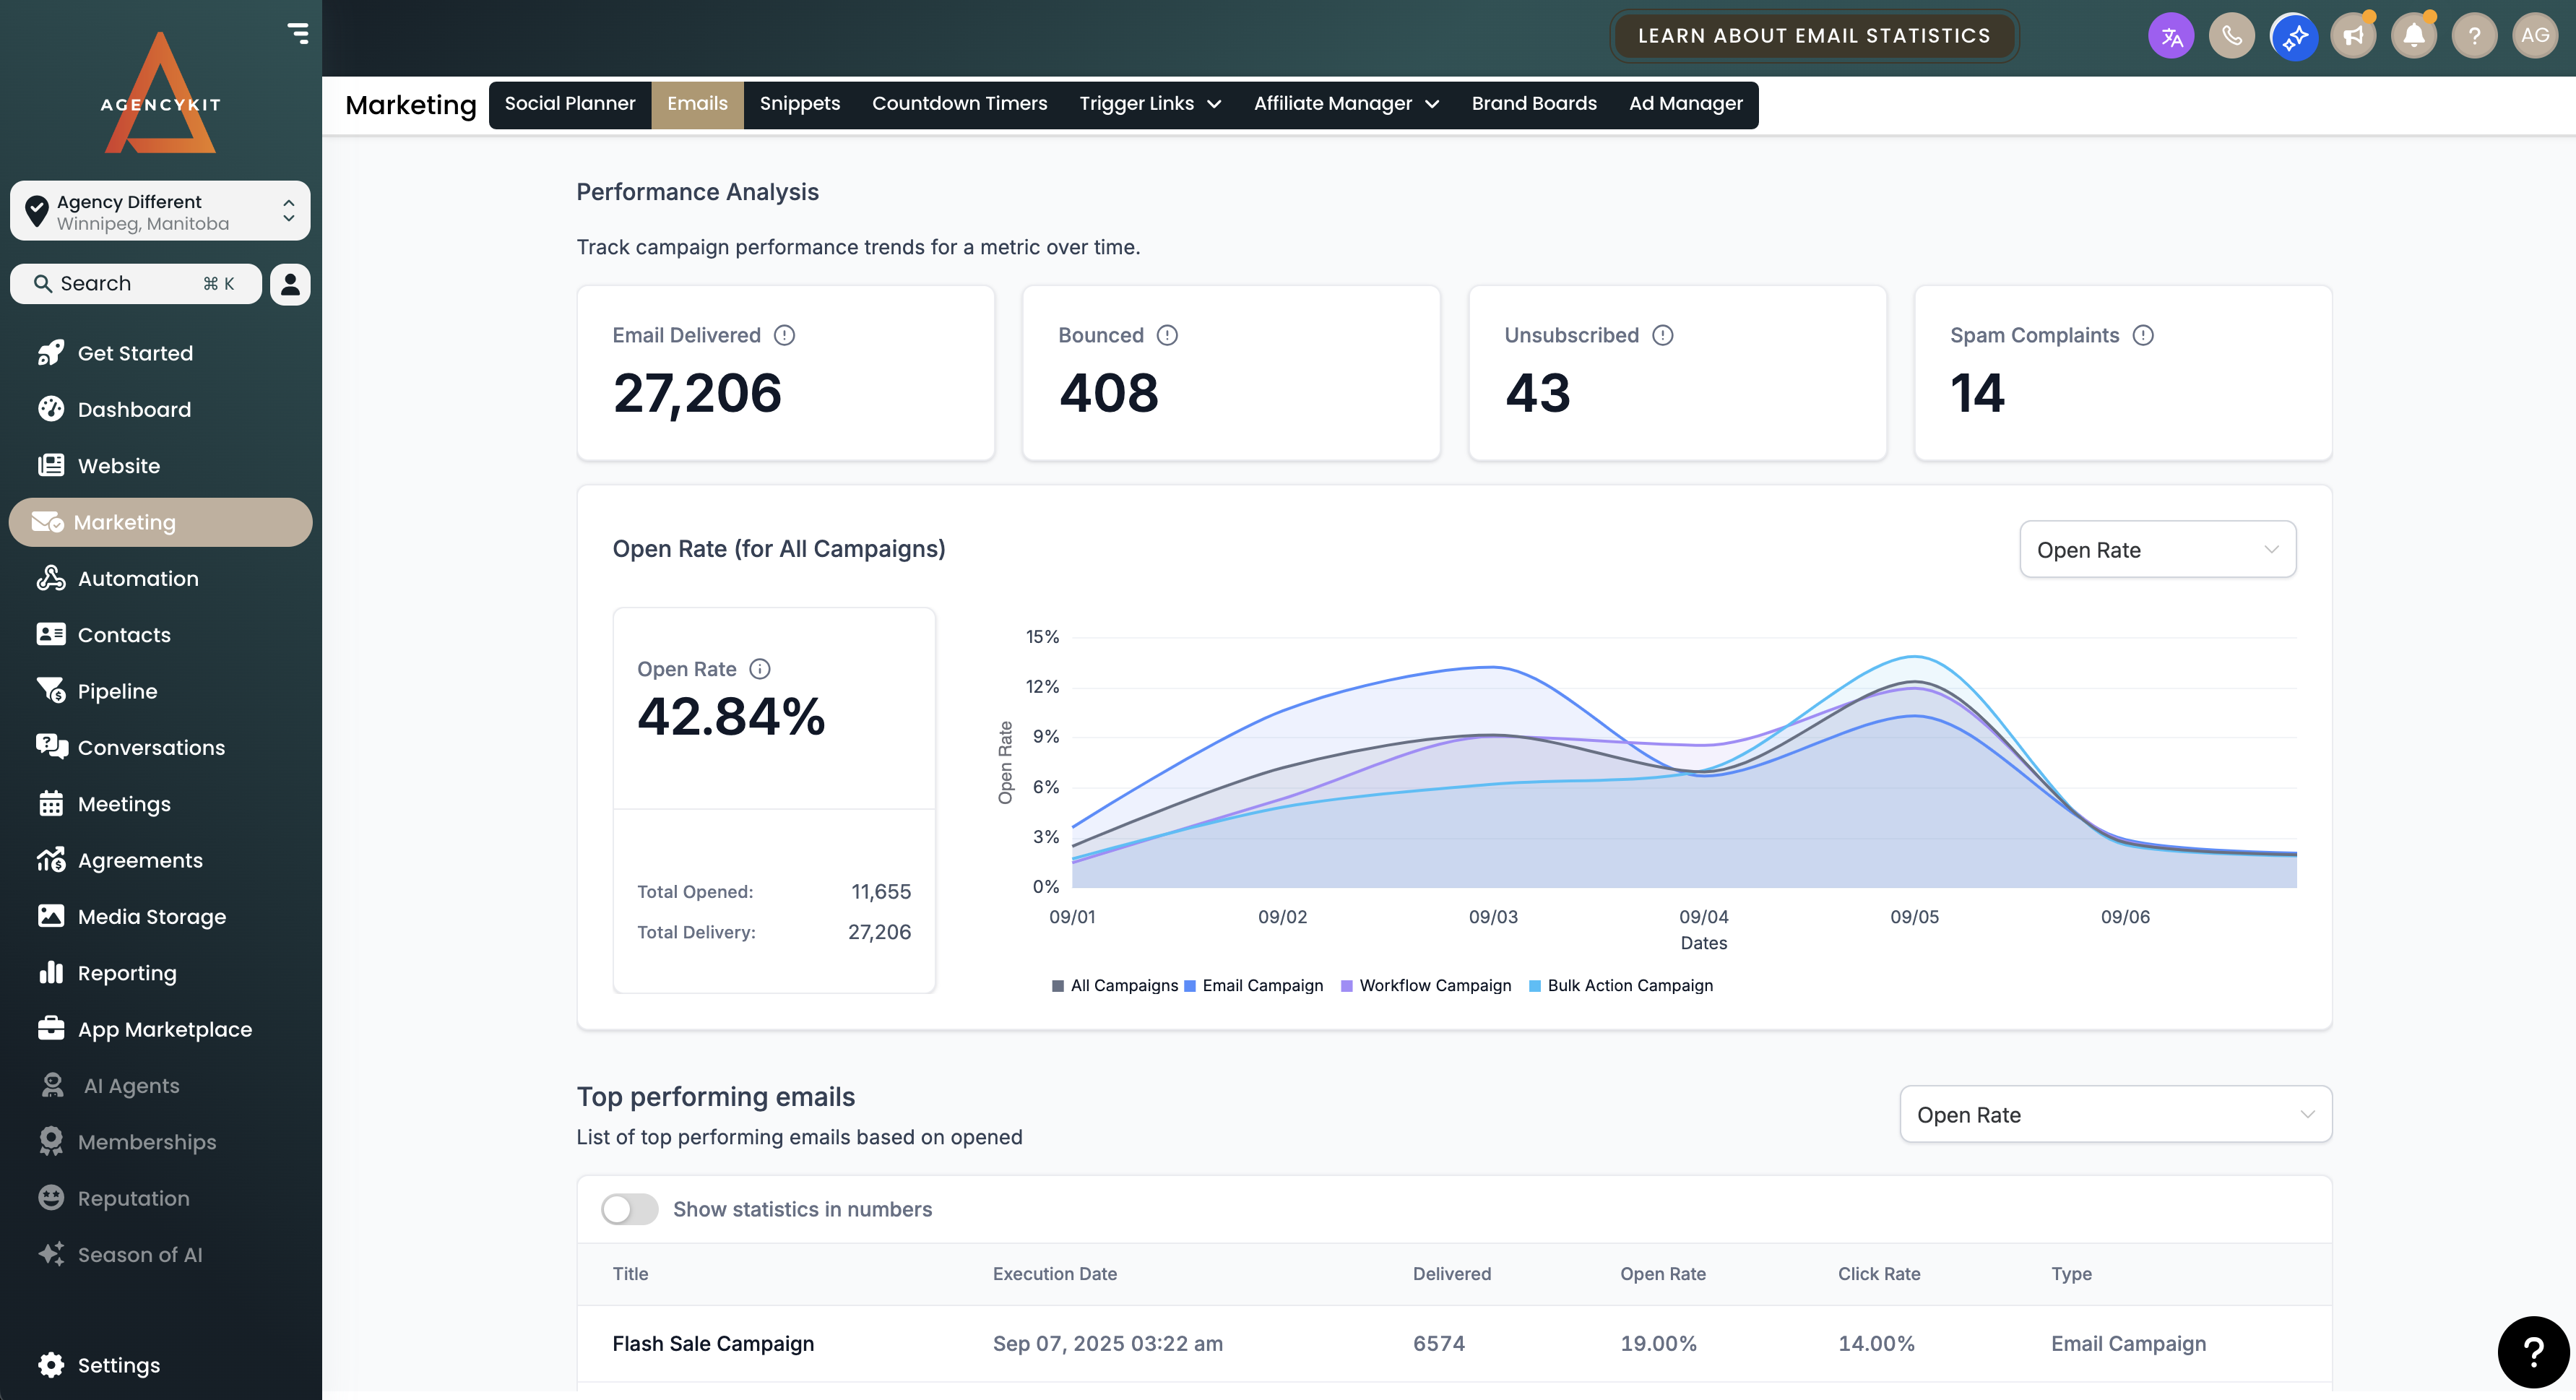This screenshot has width=2576, height=1400.
Task: Click info icon next to Bounced
Action: coord(1167,335)
